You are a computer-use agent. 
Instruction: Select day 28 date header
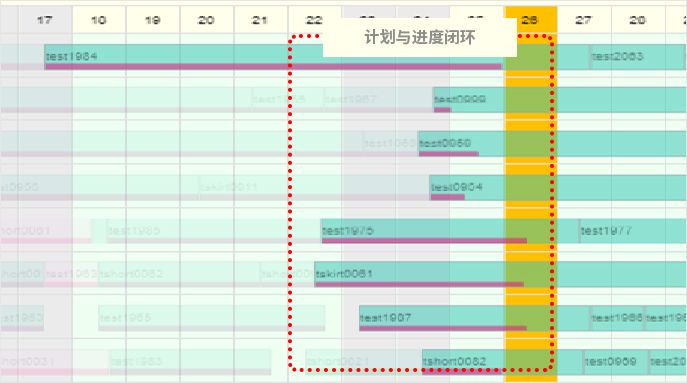(x=638, y=20)
